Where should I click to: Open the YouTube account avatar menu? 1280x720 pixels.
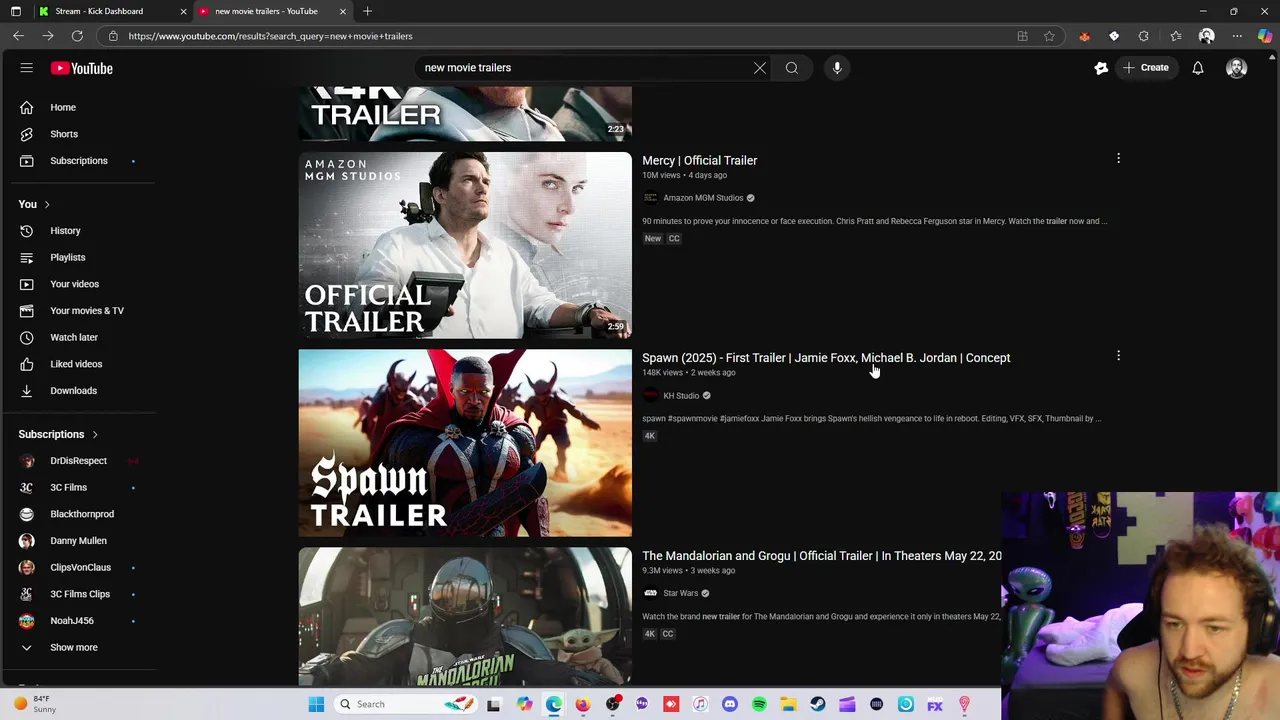pos(1237,68)
